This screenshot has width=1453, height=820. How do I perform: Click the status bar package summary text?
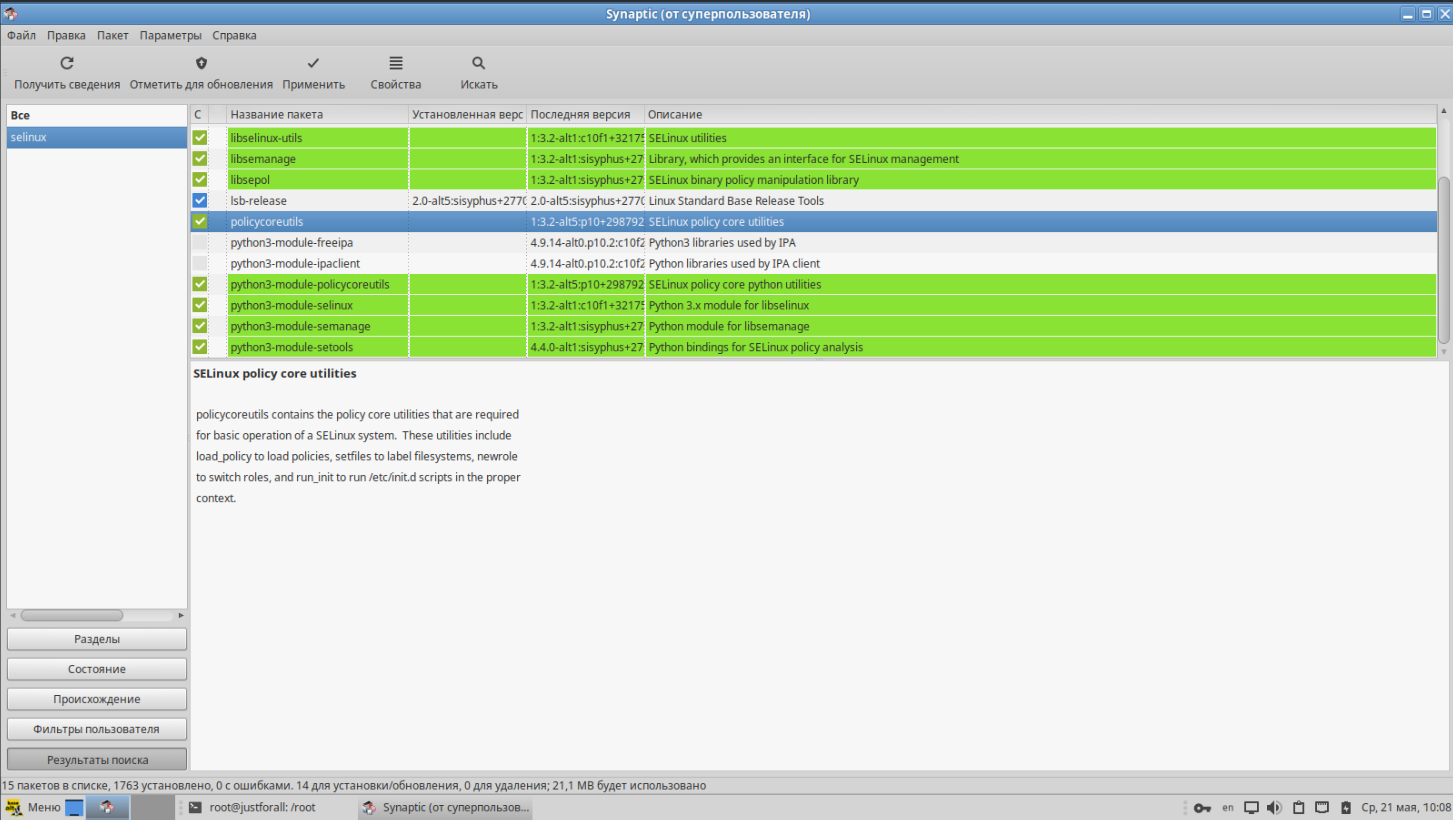click(354, 786)
